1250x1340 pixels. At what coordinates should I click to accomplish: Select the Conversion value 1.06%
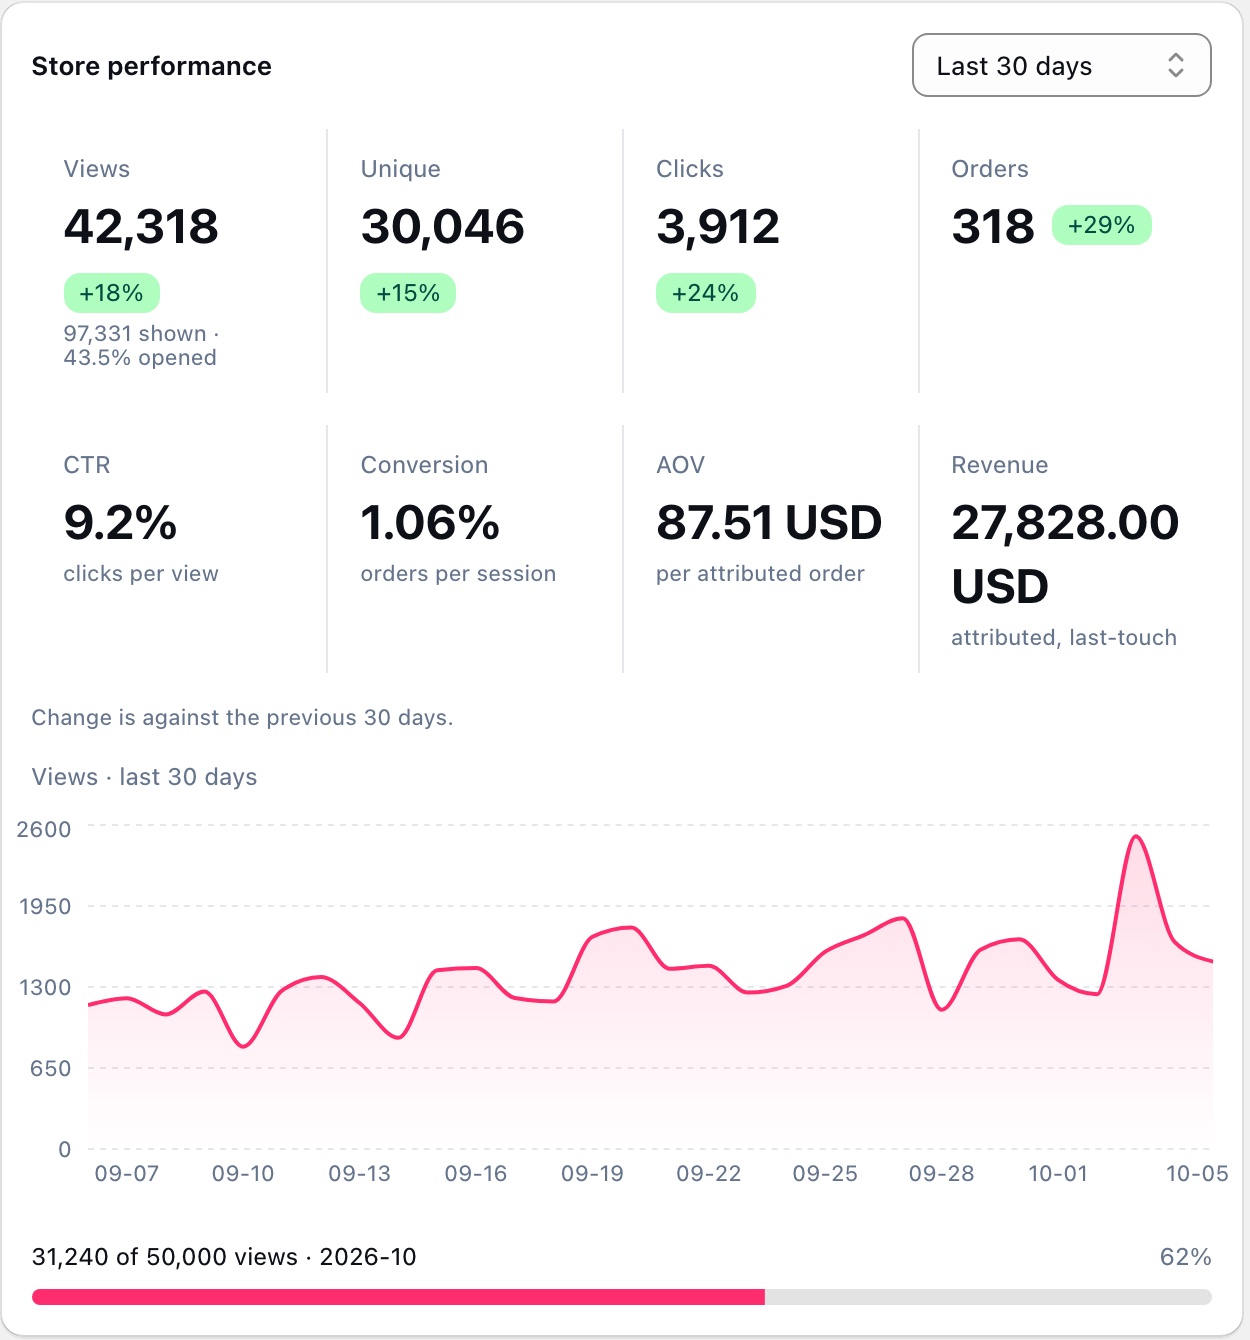pos(430,522)
